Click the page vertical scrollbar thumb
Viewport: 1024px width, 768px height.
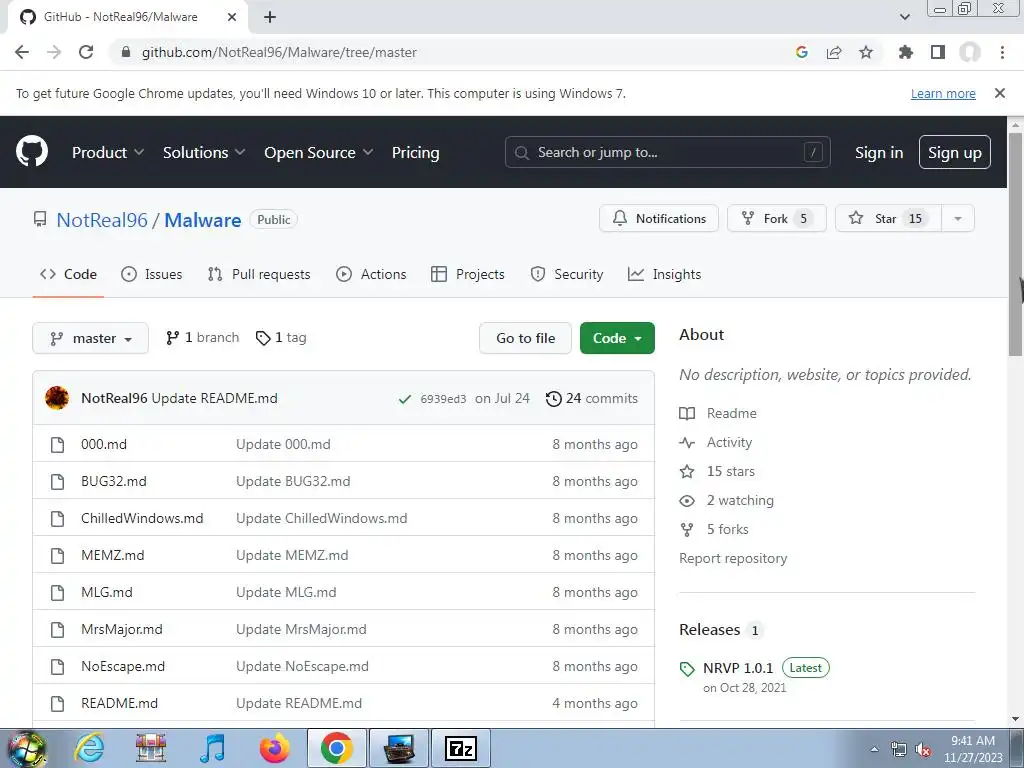pyautogui.click(x=1015, y=245)
